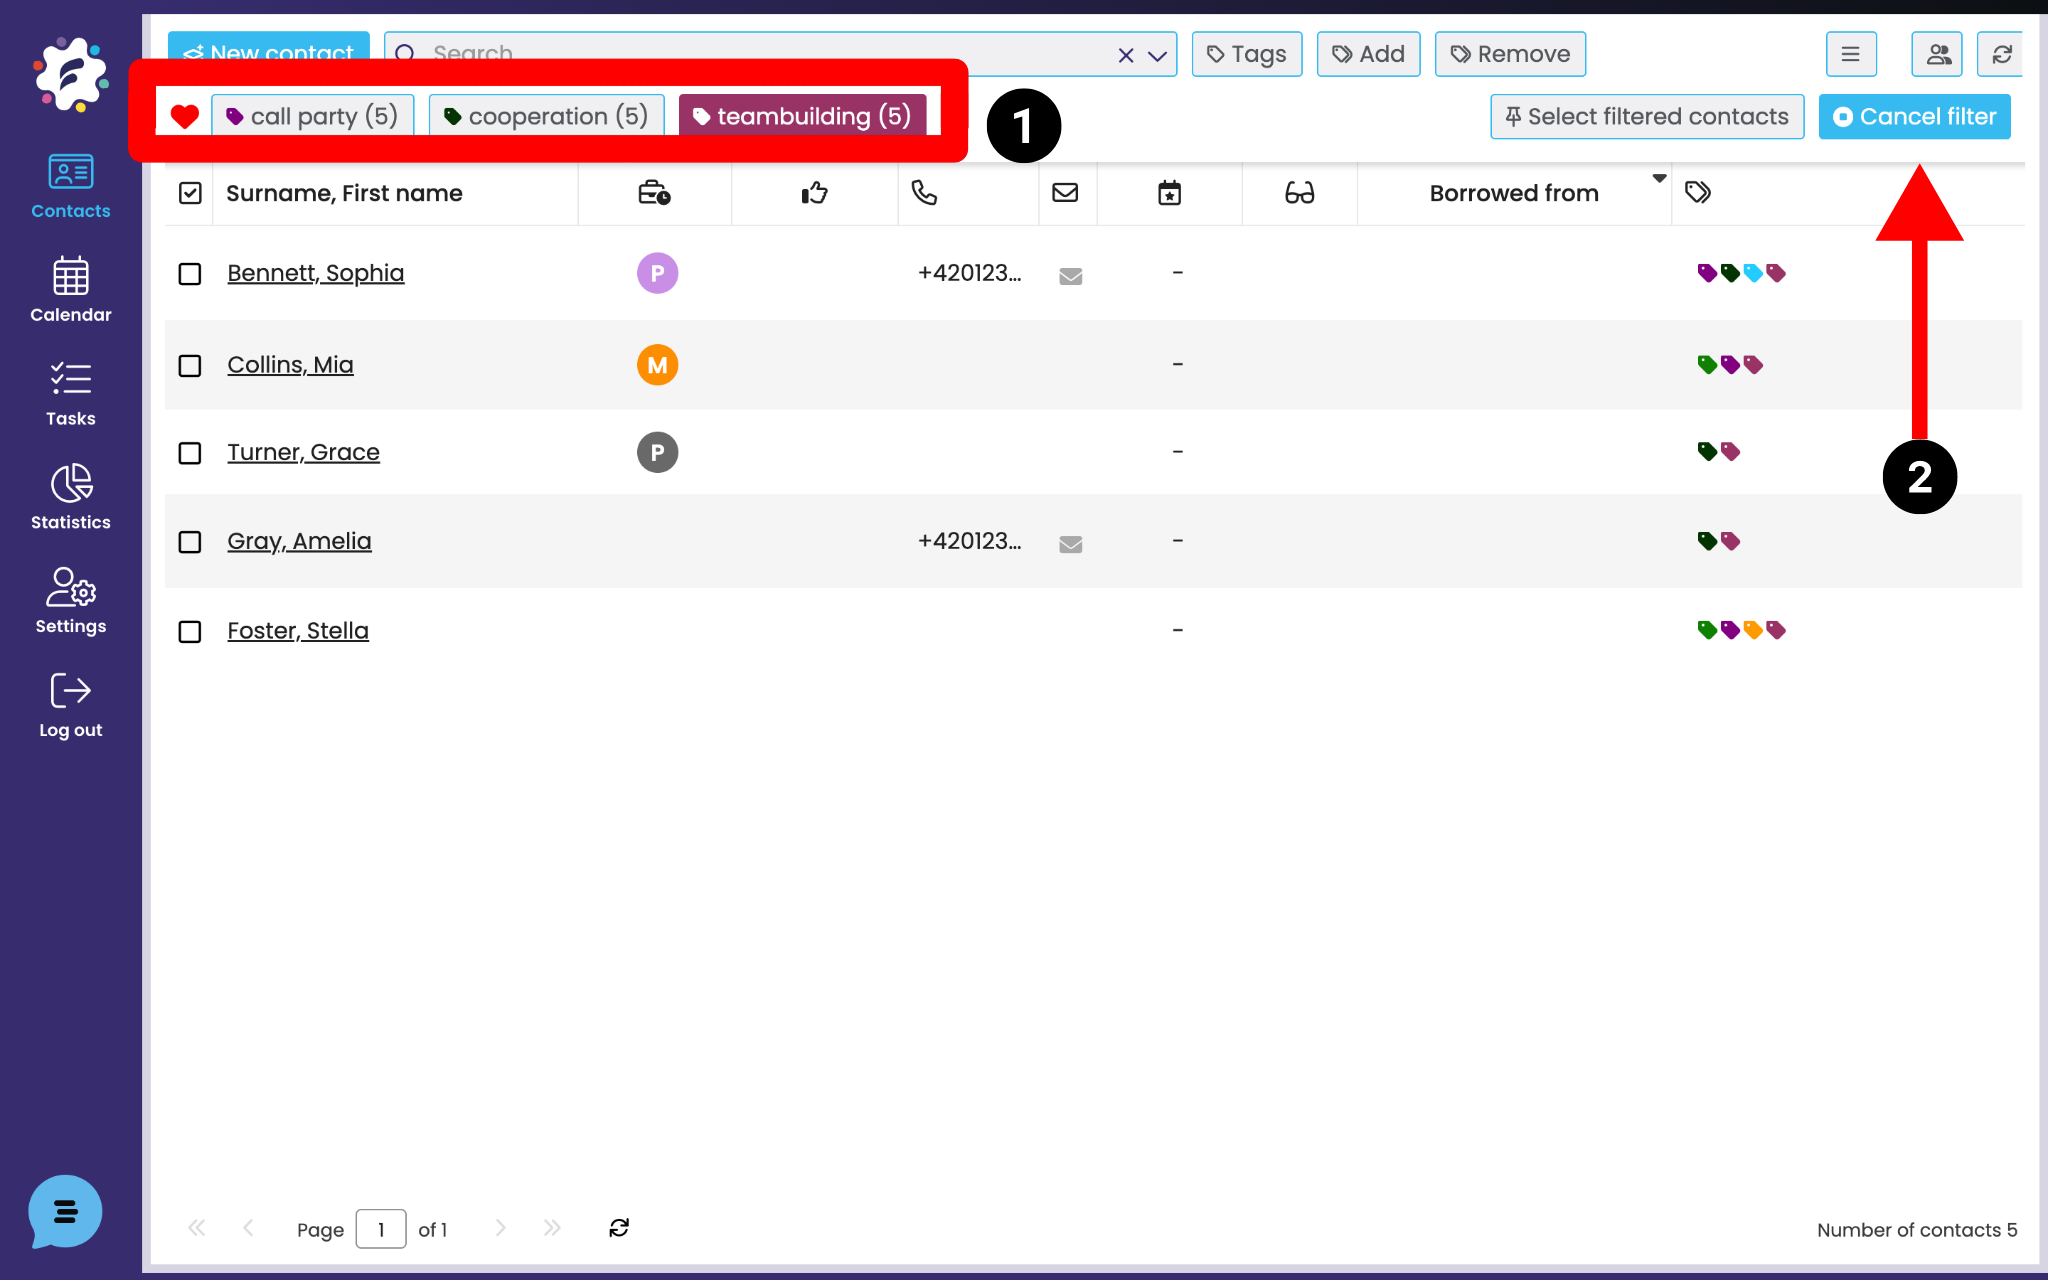Image resolution: width=2048 pixels, height=1280 pixels.
Task: Click the email envelope for Bennett, Sophia
Action: point(1070,275)
